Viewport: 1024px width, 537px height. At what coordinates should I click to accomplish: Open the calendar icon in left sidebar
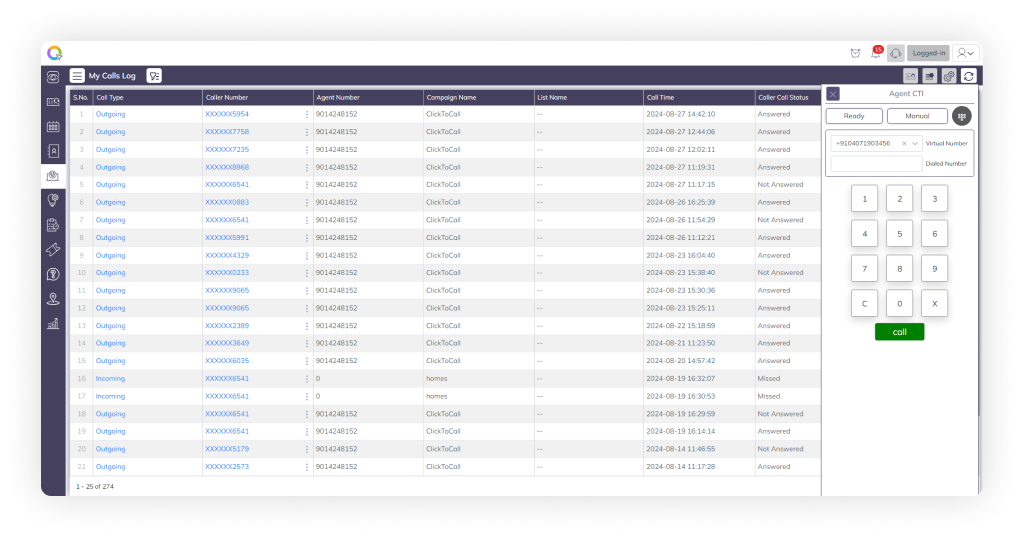pyautogui.click(x=54, y=127)
